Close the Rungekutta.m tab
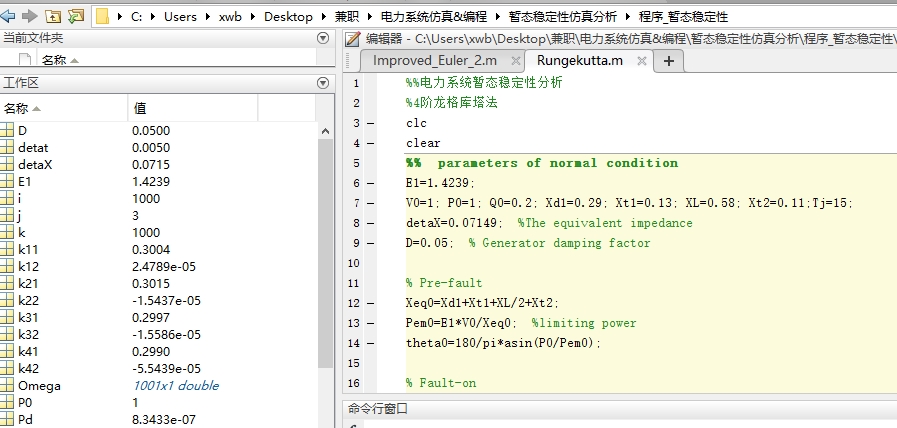This screenshot has width=897, height=428. pyautogui.click(x=642, y=61)
